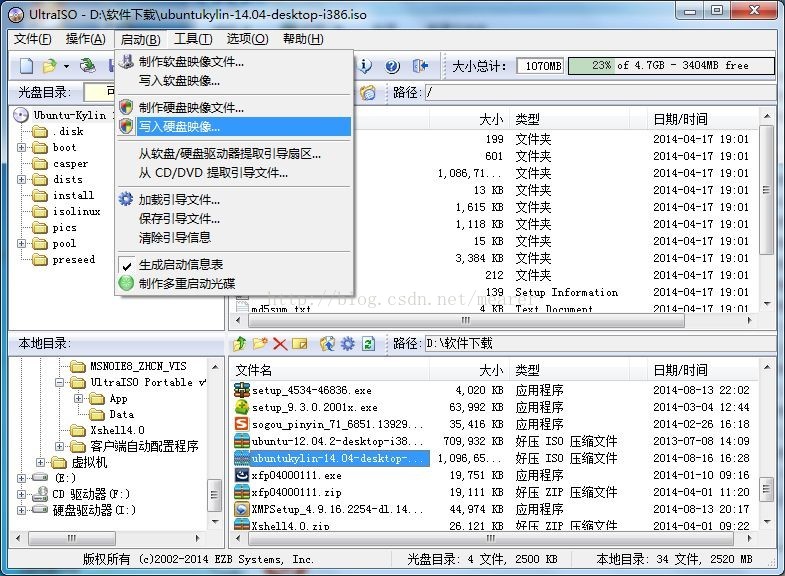This screenshot has height=576, width=785.
Task: Click the blue info toolbar icon
Action: tap(366, 66)
